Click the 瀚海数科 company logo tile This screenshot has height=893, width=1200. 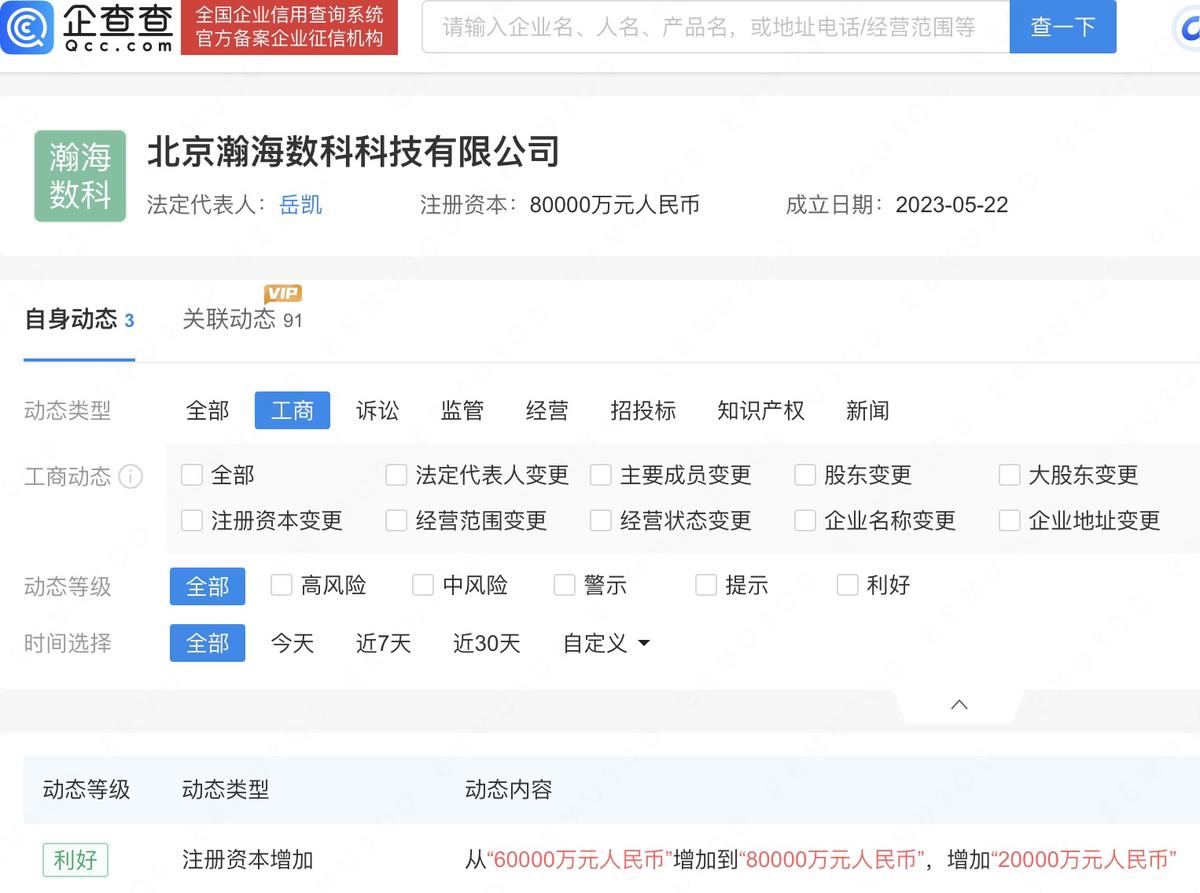tap(80, 176)
